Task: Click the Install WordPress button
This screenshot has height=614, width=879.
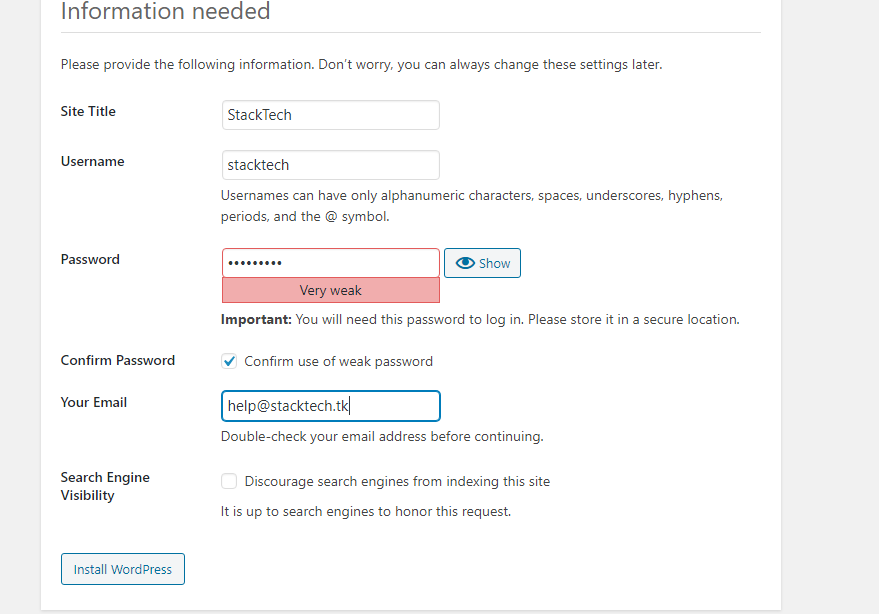Action: 123,569
